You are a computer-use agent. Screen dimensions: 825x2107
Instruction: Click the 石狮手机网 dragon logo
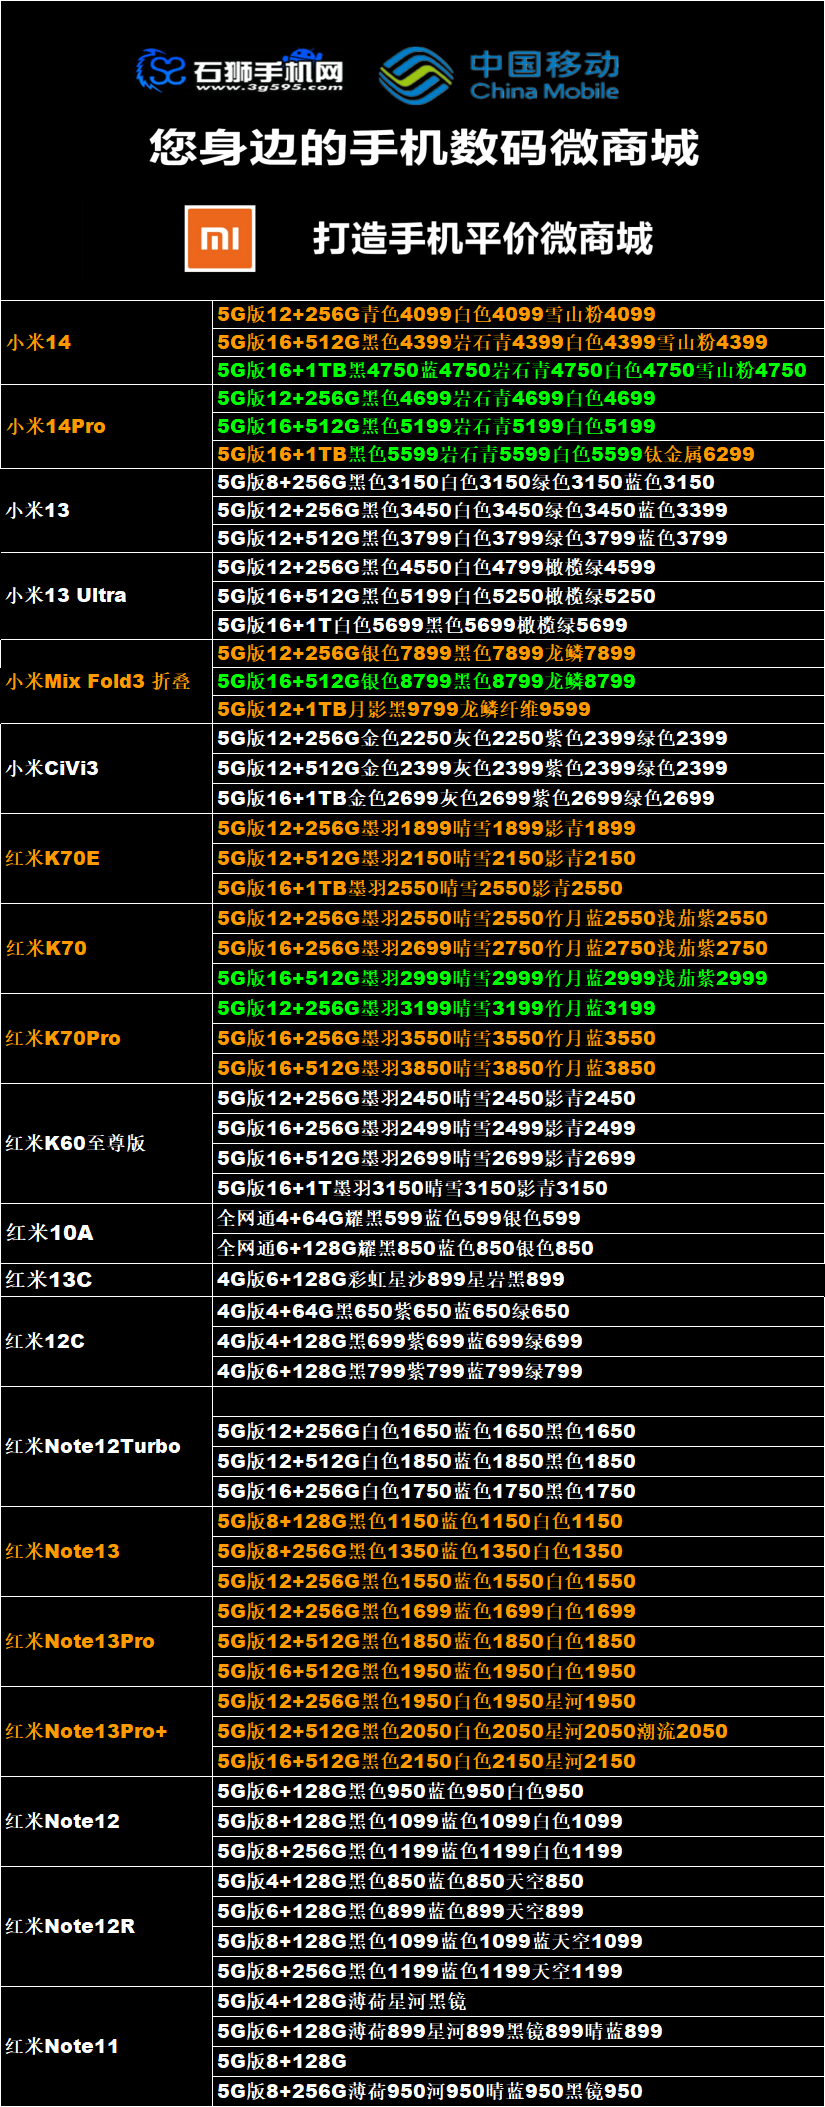pos(162,70)
